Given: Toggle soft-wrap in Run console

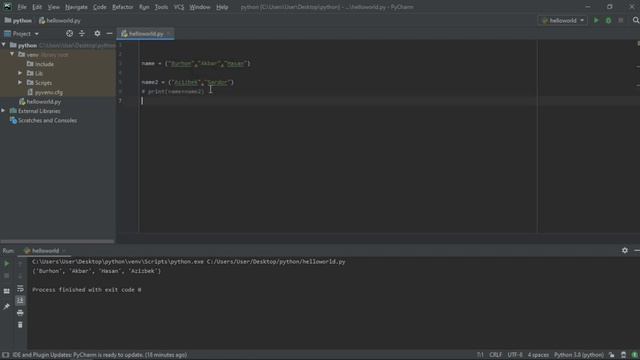Looking at the screenshot, I should click(20, 289).
